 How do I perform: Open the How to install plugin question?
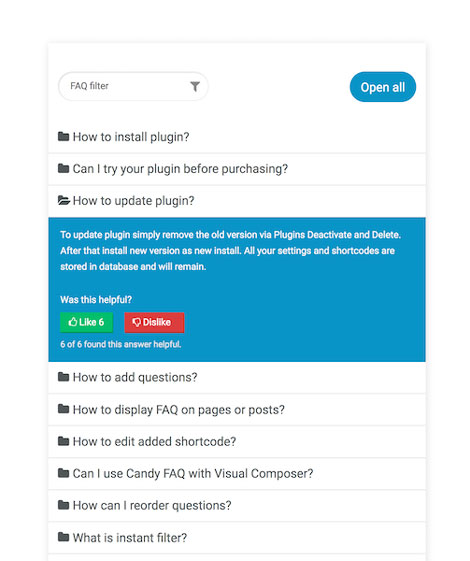[x=237, y=137]
